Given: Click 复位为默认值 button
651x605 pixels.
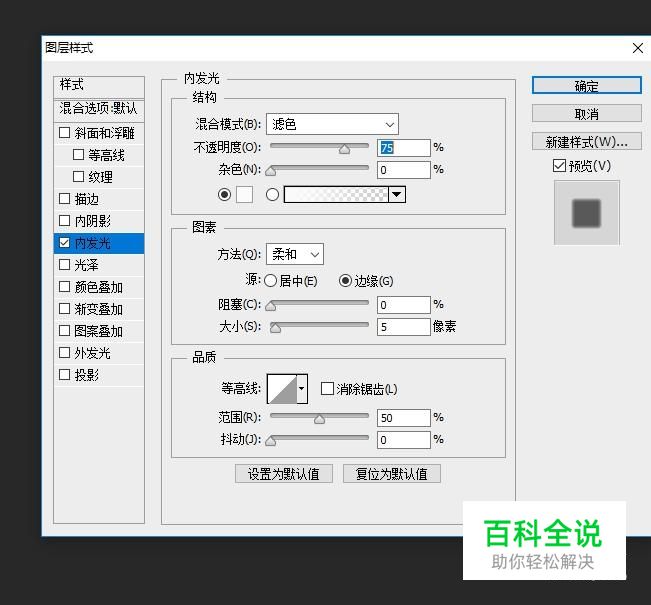Looking at the screenshot, I should click(392, 474).
